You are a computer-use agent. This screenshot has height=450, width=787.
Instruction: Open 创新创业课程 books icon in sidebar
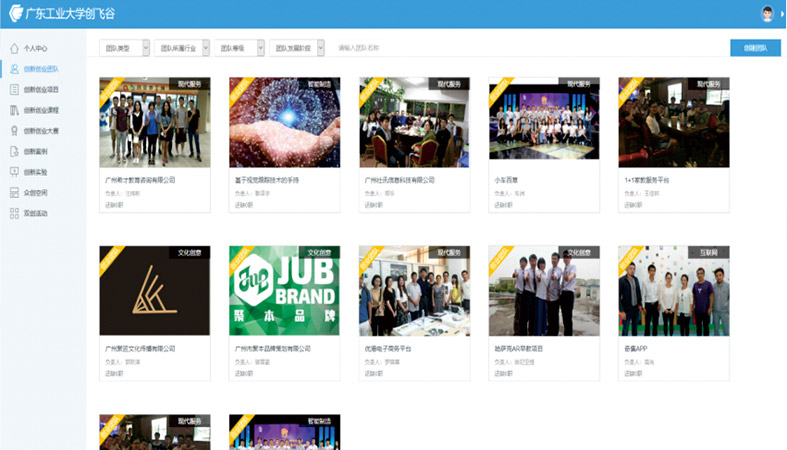tap(14, 110)
